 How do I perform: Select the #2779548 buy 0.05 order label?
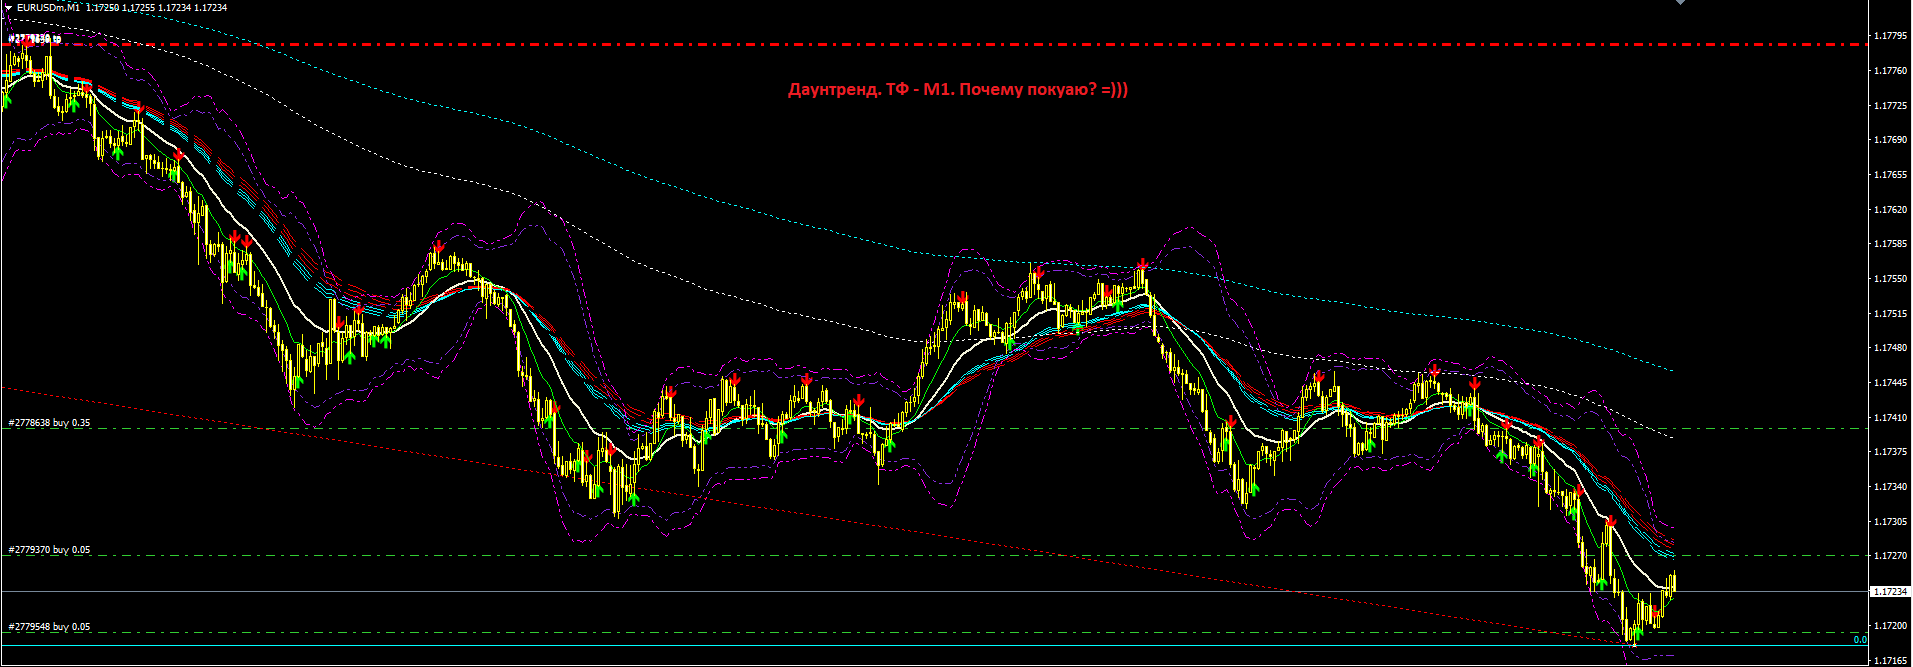point(49,627)
